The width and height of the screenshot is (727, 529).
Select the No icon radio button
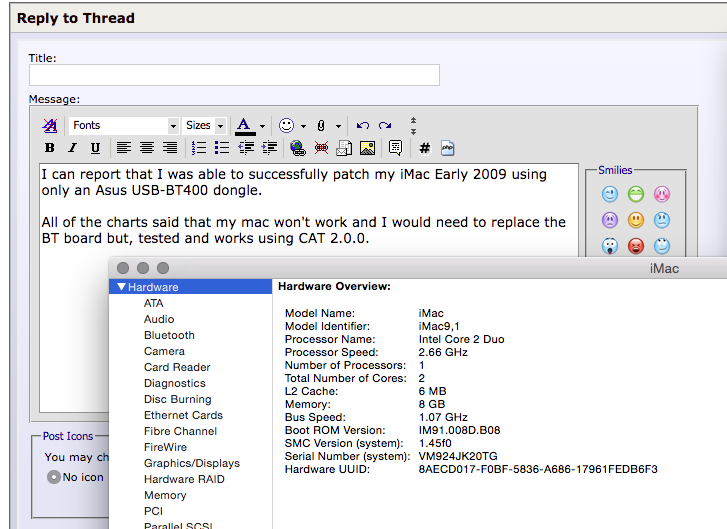point(54,477)
